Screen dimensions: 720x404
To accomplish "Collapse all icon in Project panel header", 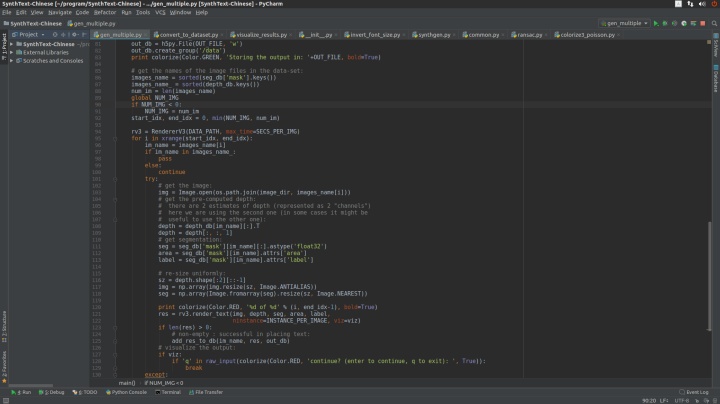I will tap(63, 34).
